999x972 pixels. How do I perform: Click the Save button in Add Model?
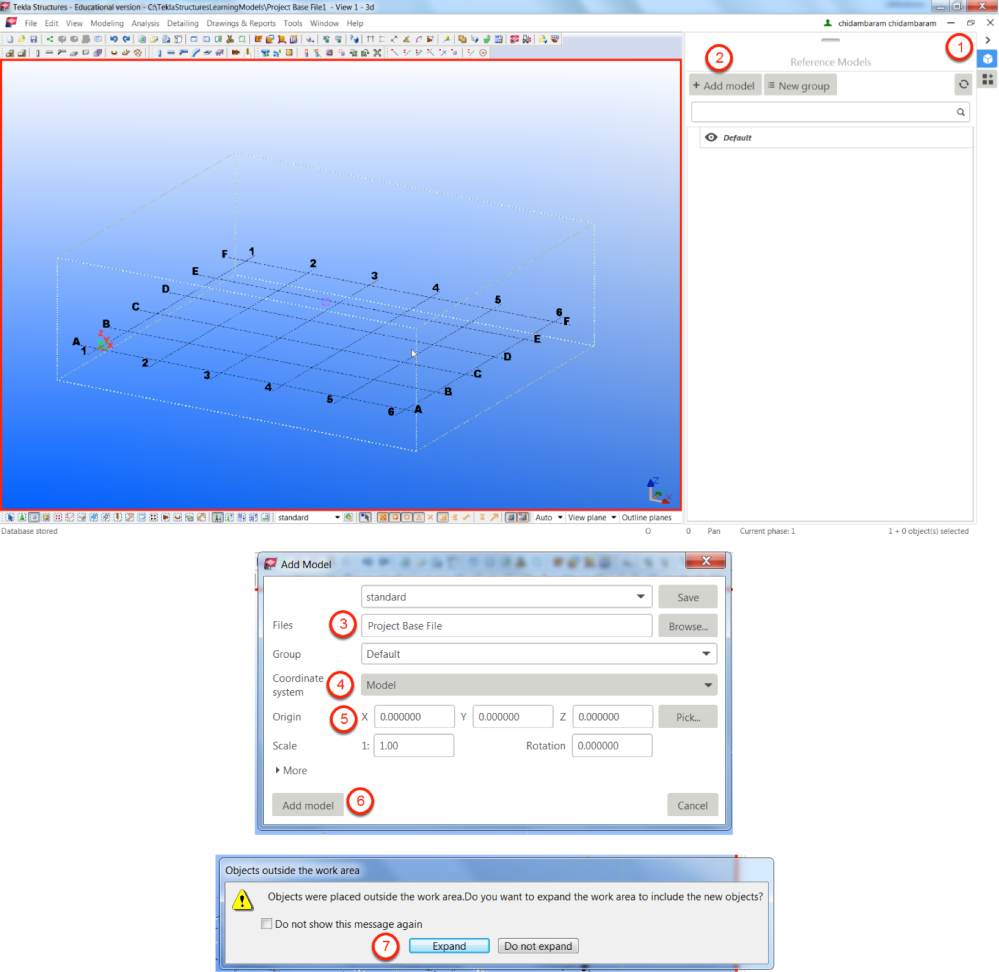pos(688,597)
